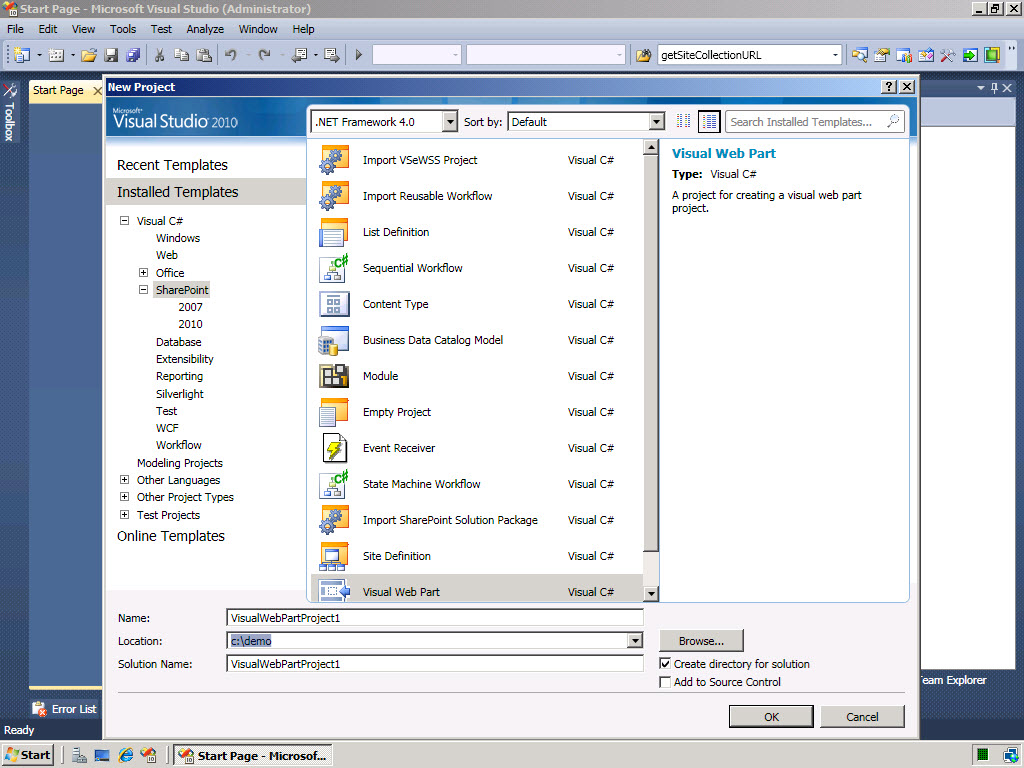Open the Tools menu
Viewport: 1024px width, 768px height.
pos(123,29)
